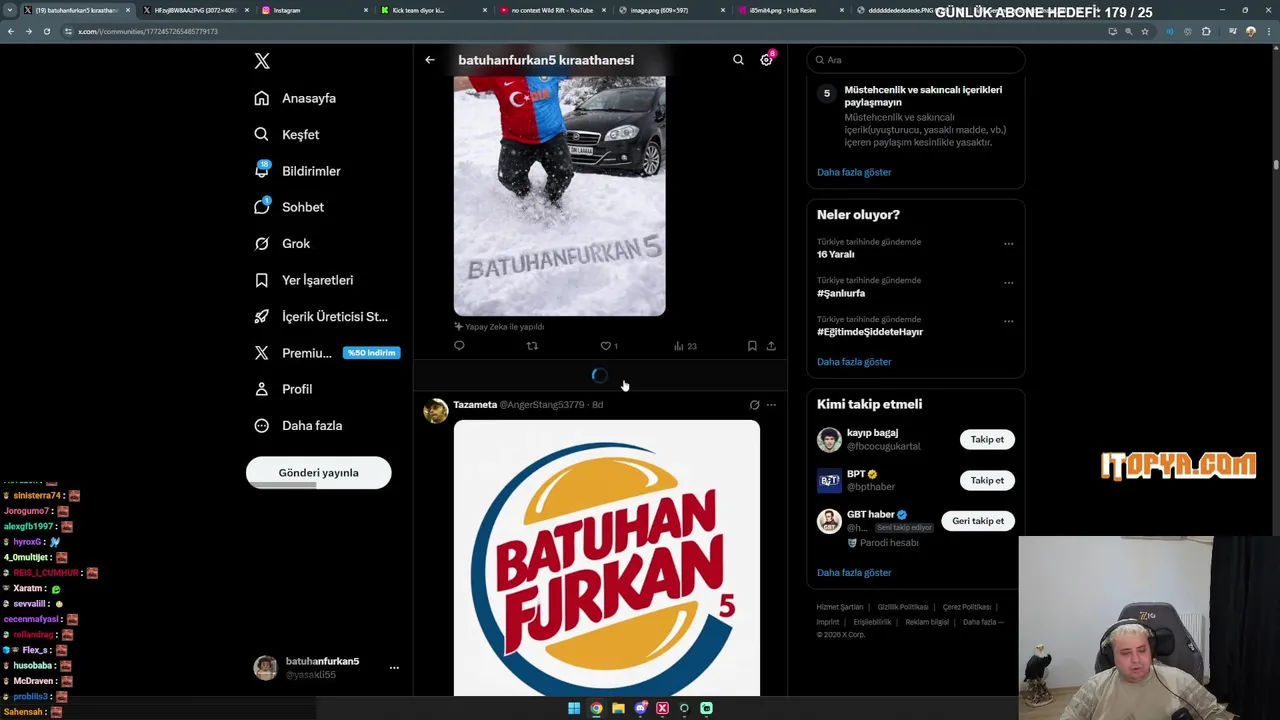The width and height of the screenshot is (1280, 720).
Task: Open GBT haber profile avatar
Action: click(x=829, y=521)
